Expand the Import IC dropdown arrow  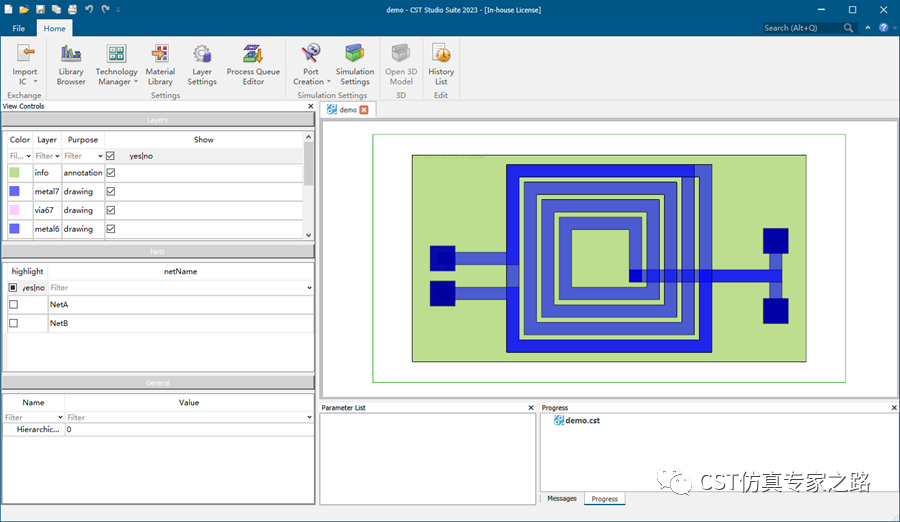click(x=35, y=82)
